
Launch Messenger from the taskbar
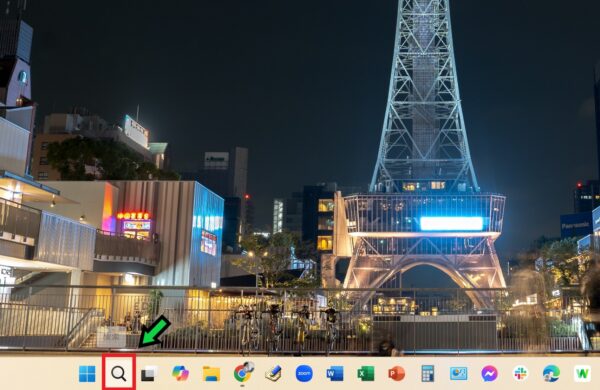(x=489, y=374)
